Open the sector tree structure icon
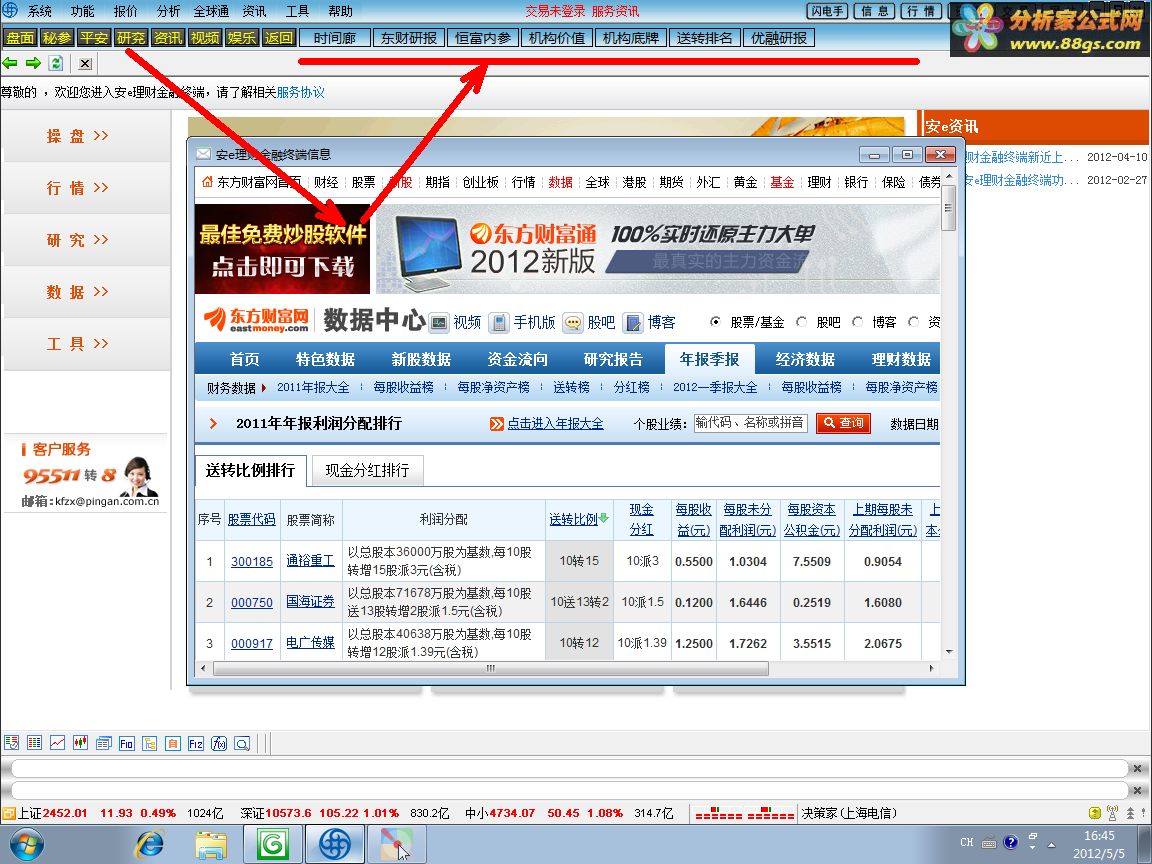Image resolution: width=1152 pixels, height=864 pixels. [150, 743]
